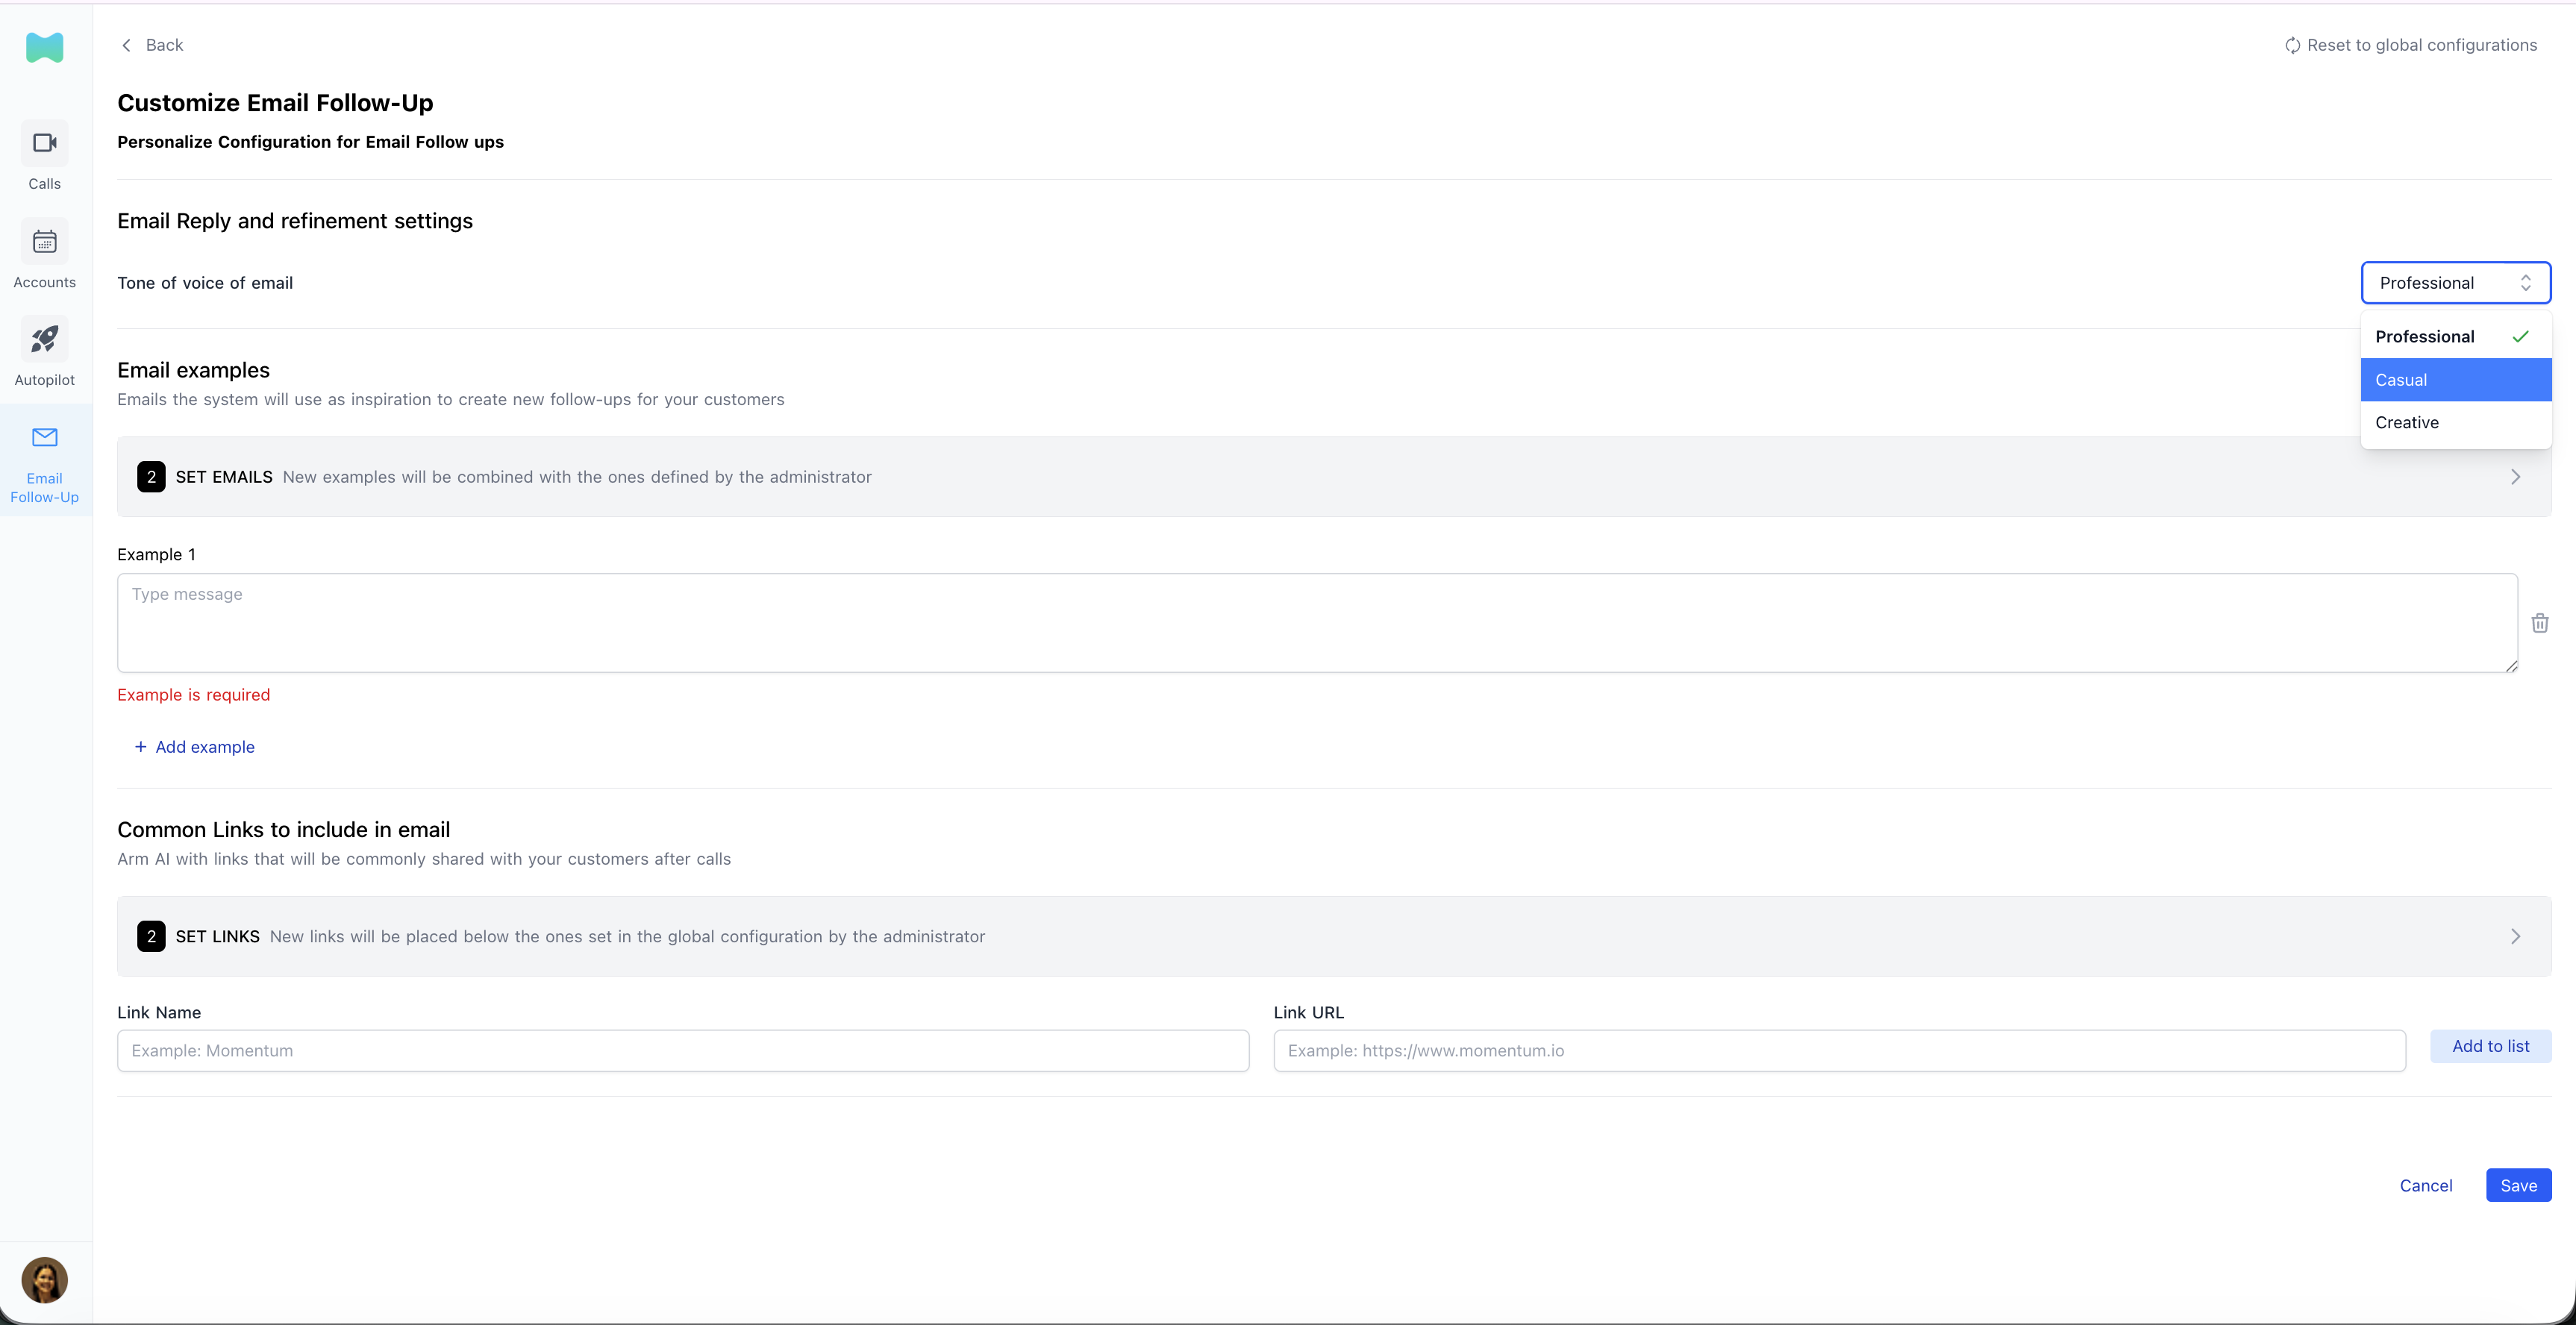
Task: Delete Example 1 with the trash icon
Action: [x=2539, y=623]
